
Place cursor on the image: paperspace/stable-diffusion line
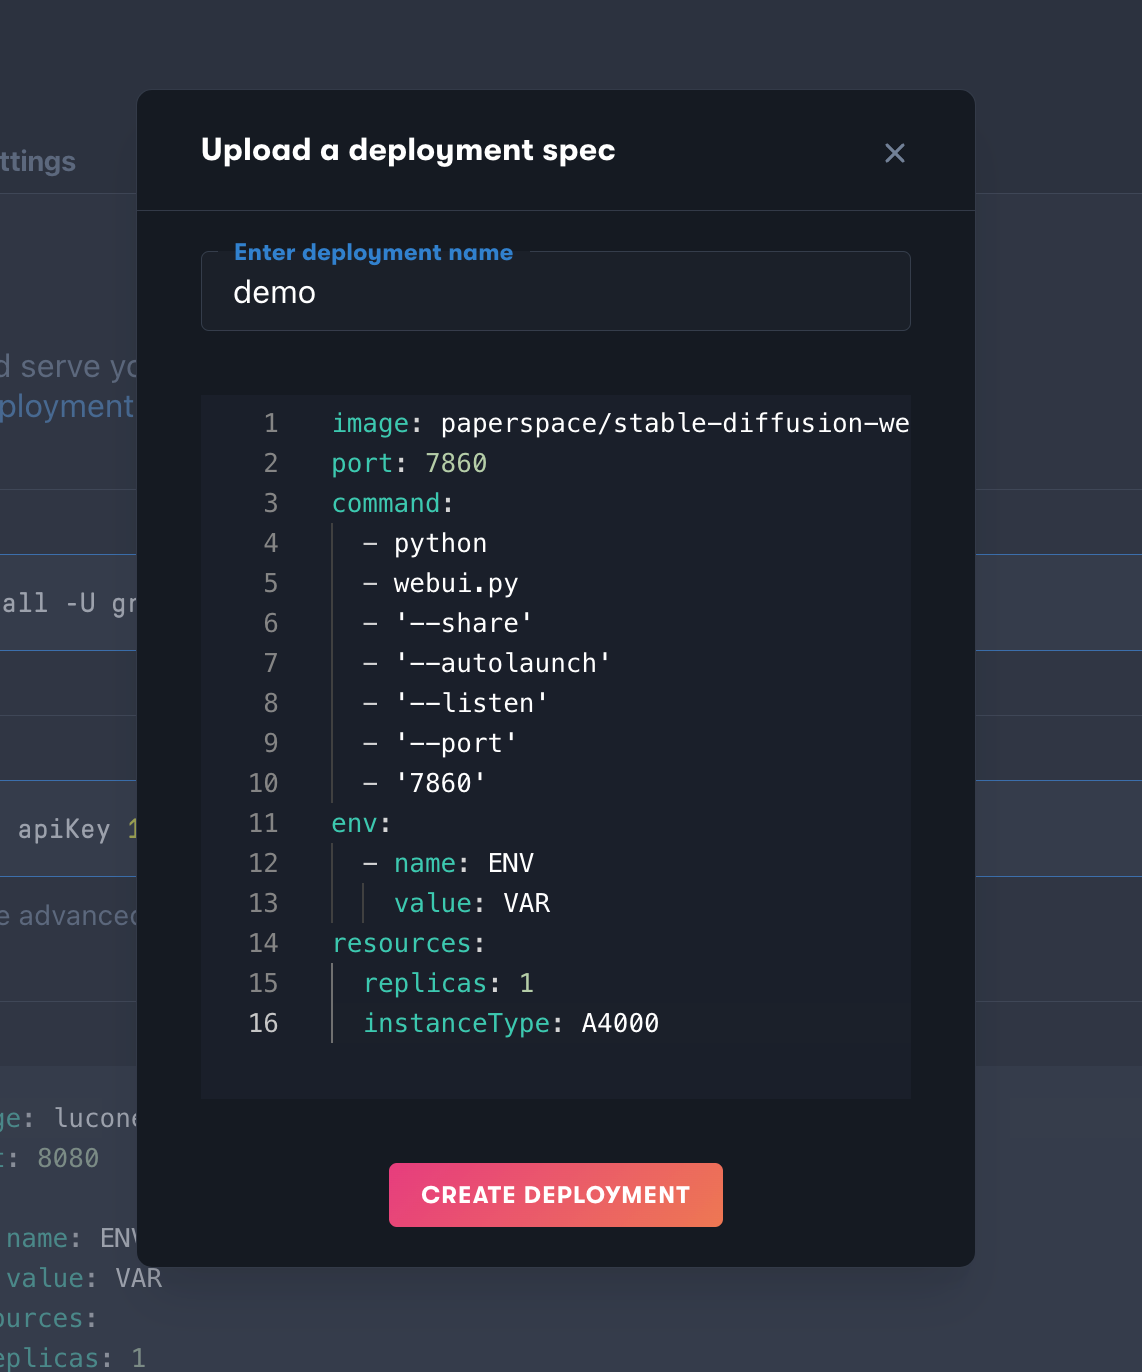pos(620,423)
